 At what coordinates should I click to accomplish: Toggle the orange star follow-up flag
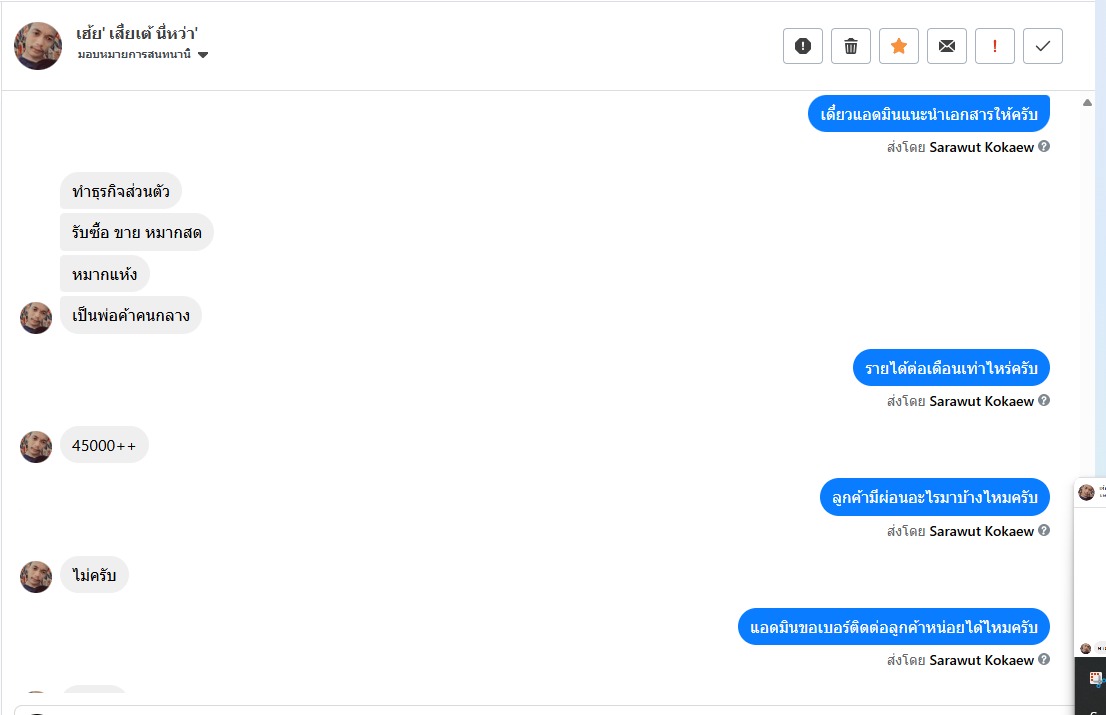point(898,46)
